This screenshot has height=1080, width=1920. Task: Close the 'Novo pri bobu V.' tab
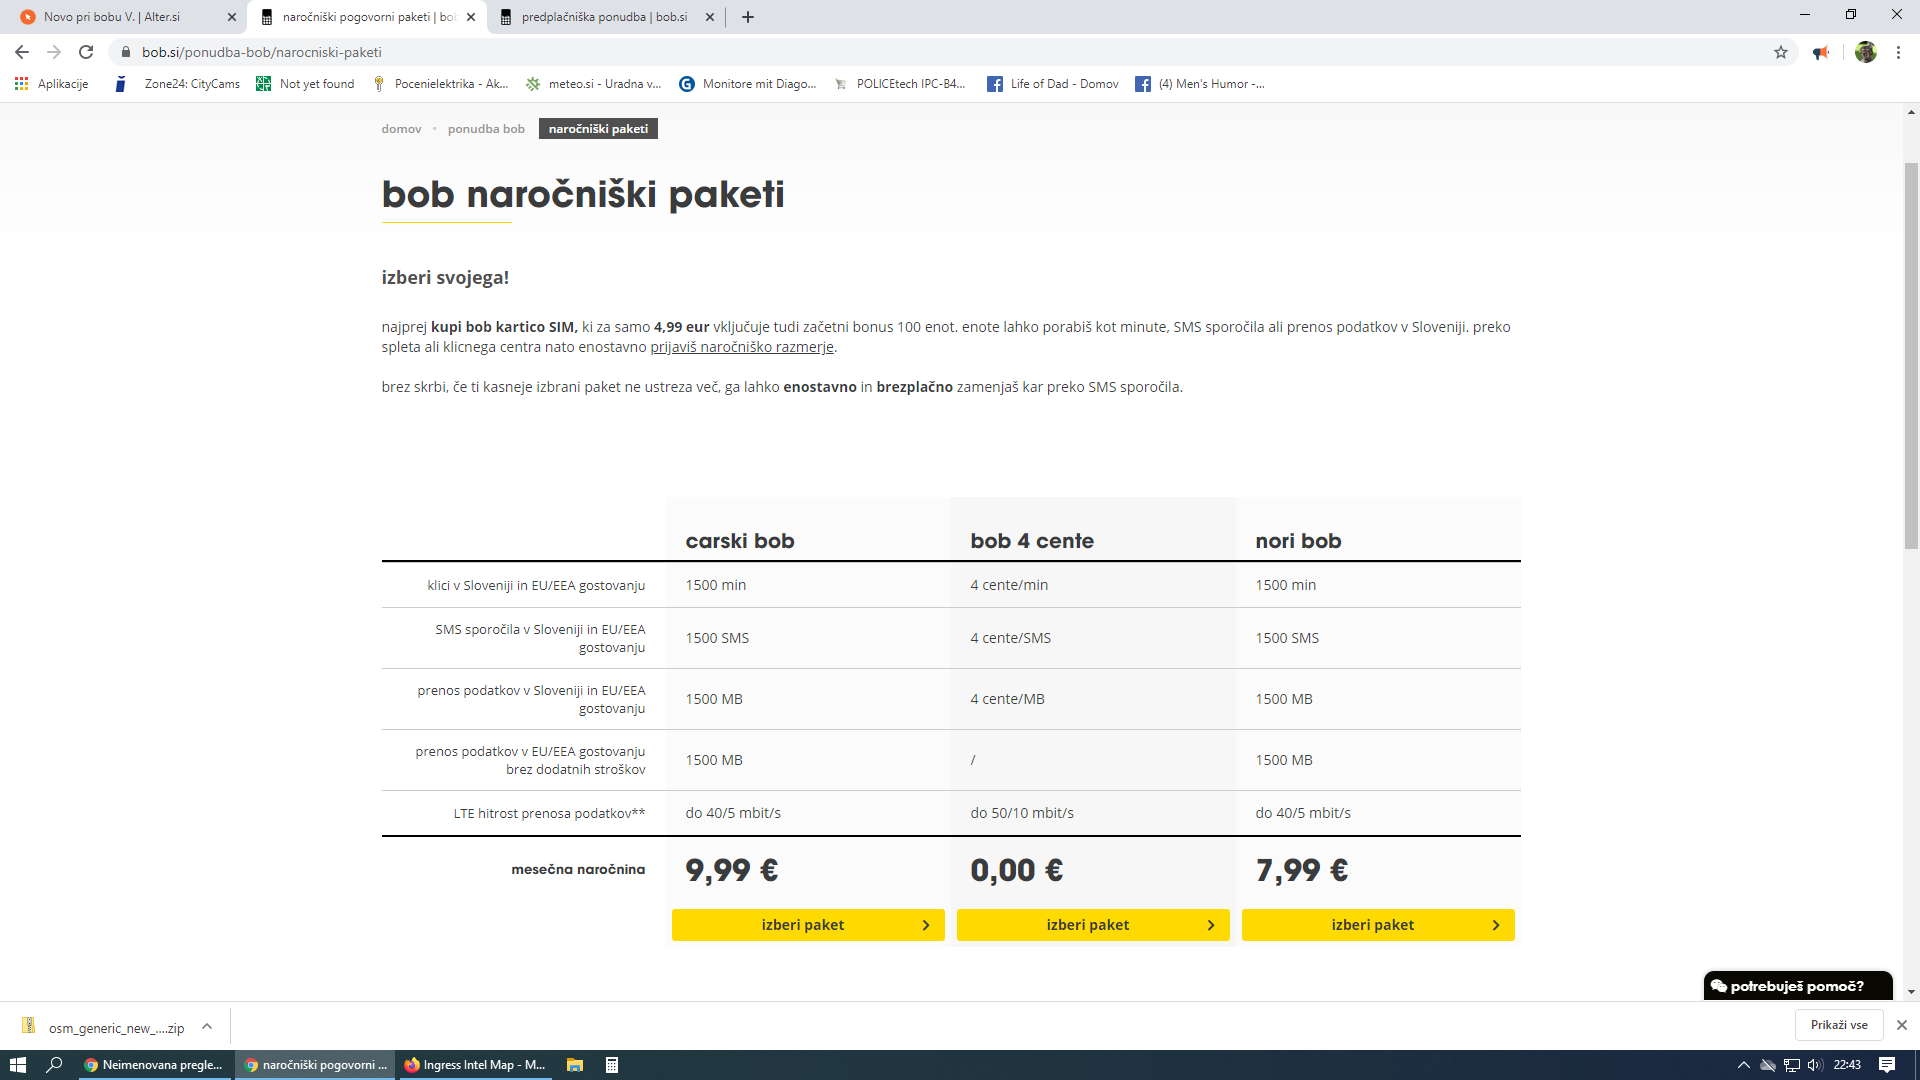tap(232, 17)
